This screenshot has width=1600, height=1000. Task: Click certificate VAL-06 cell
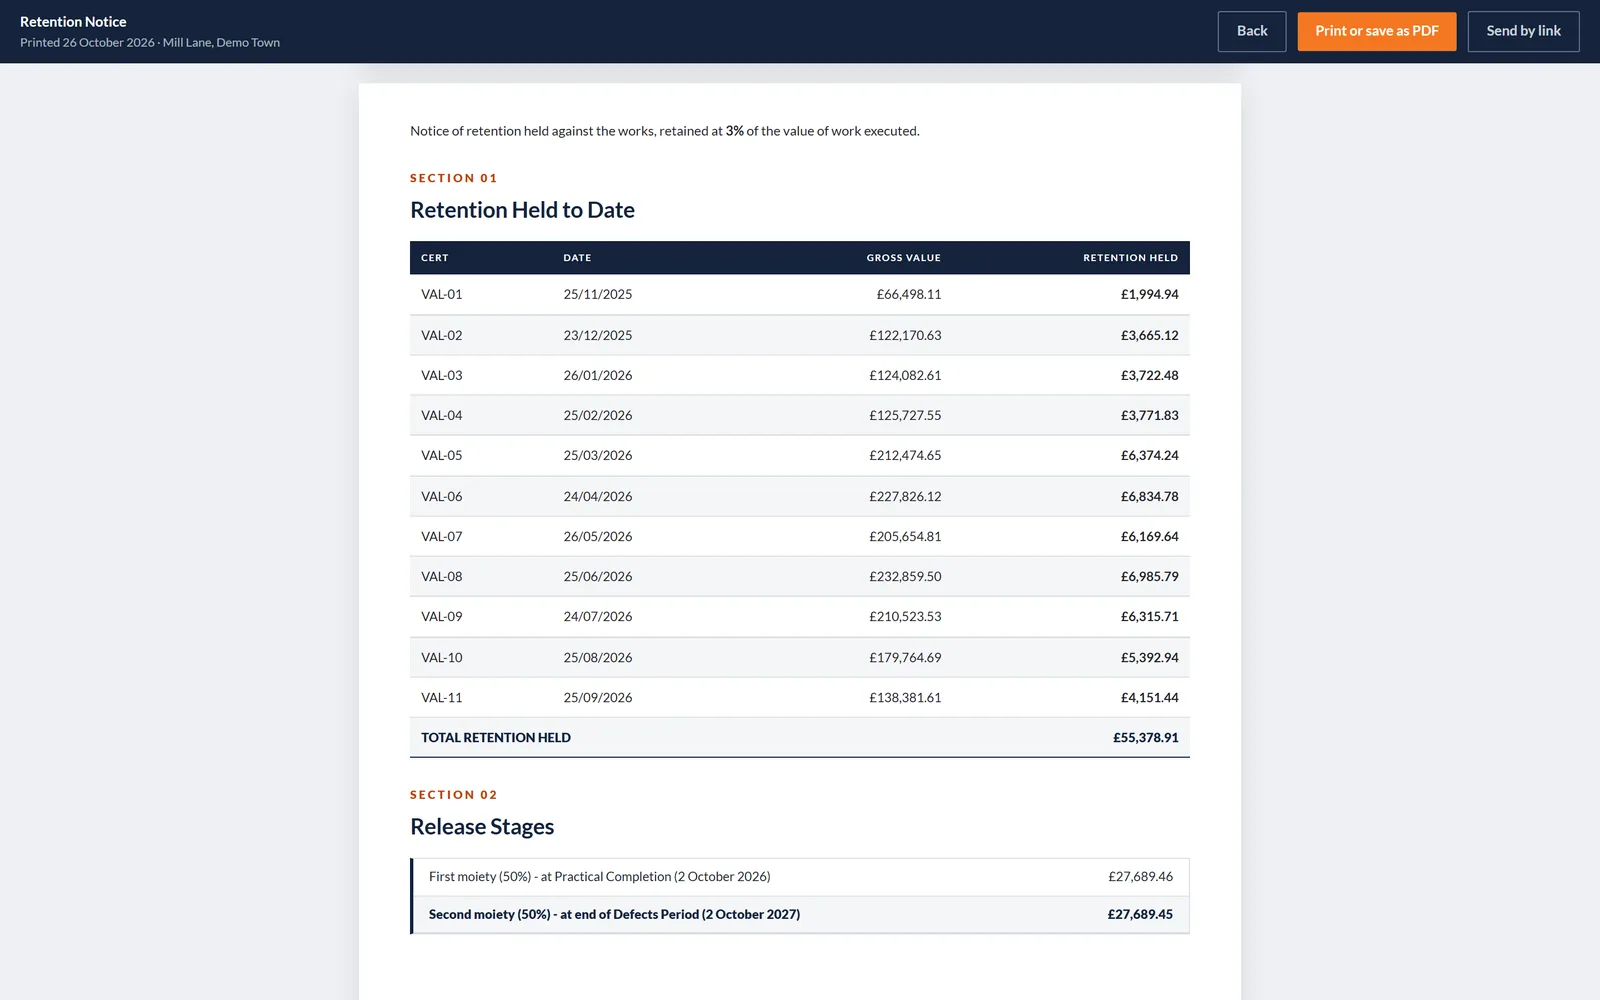[442, 496]
